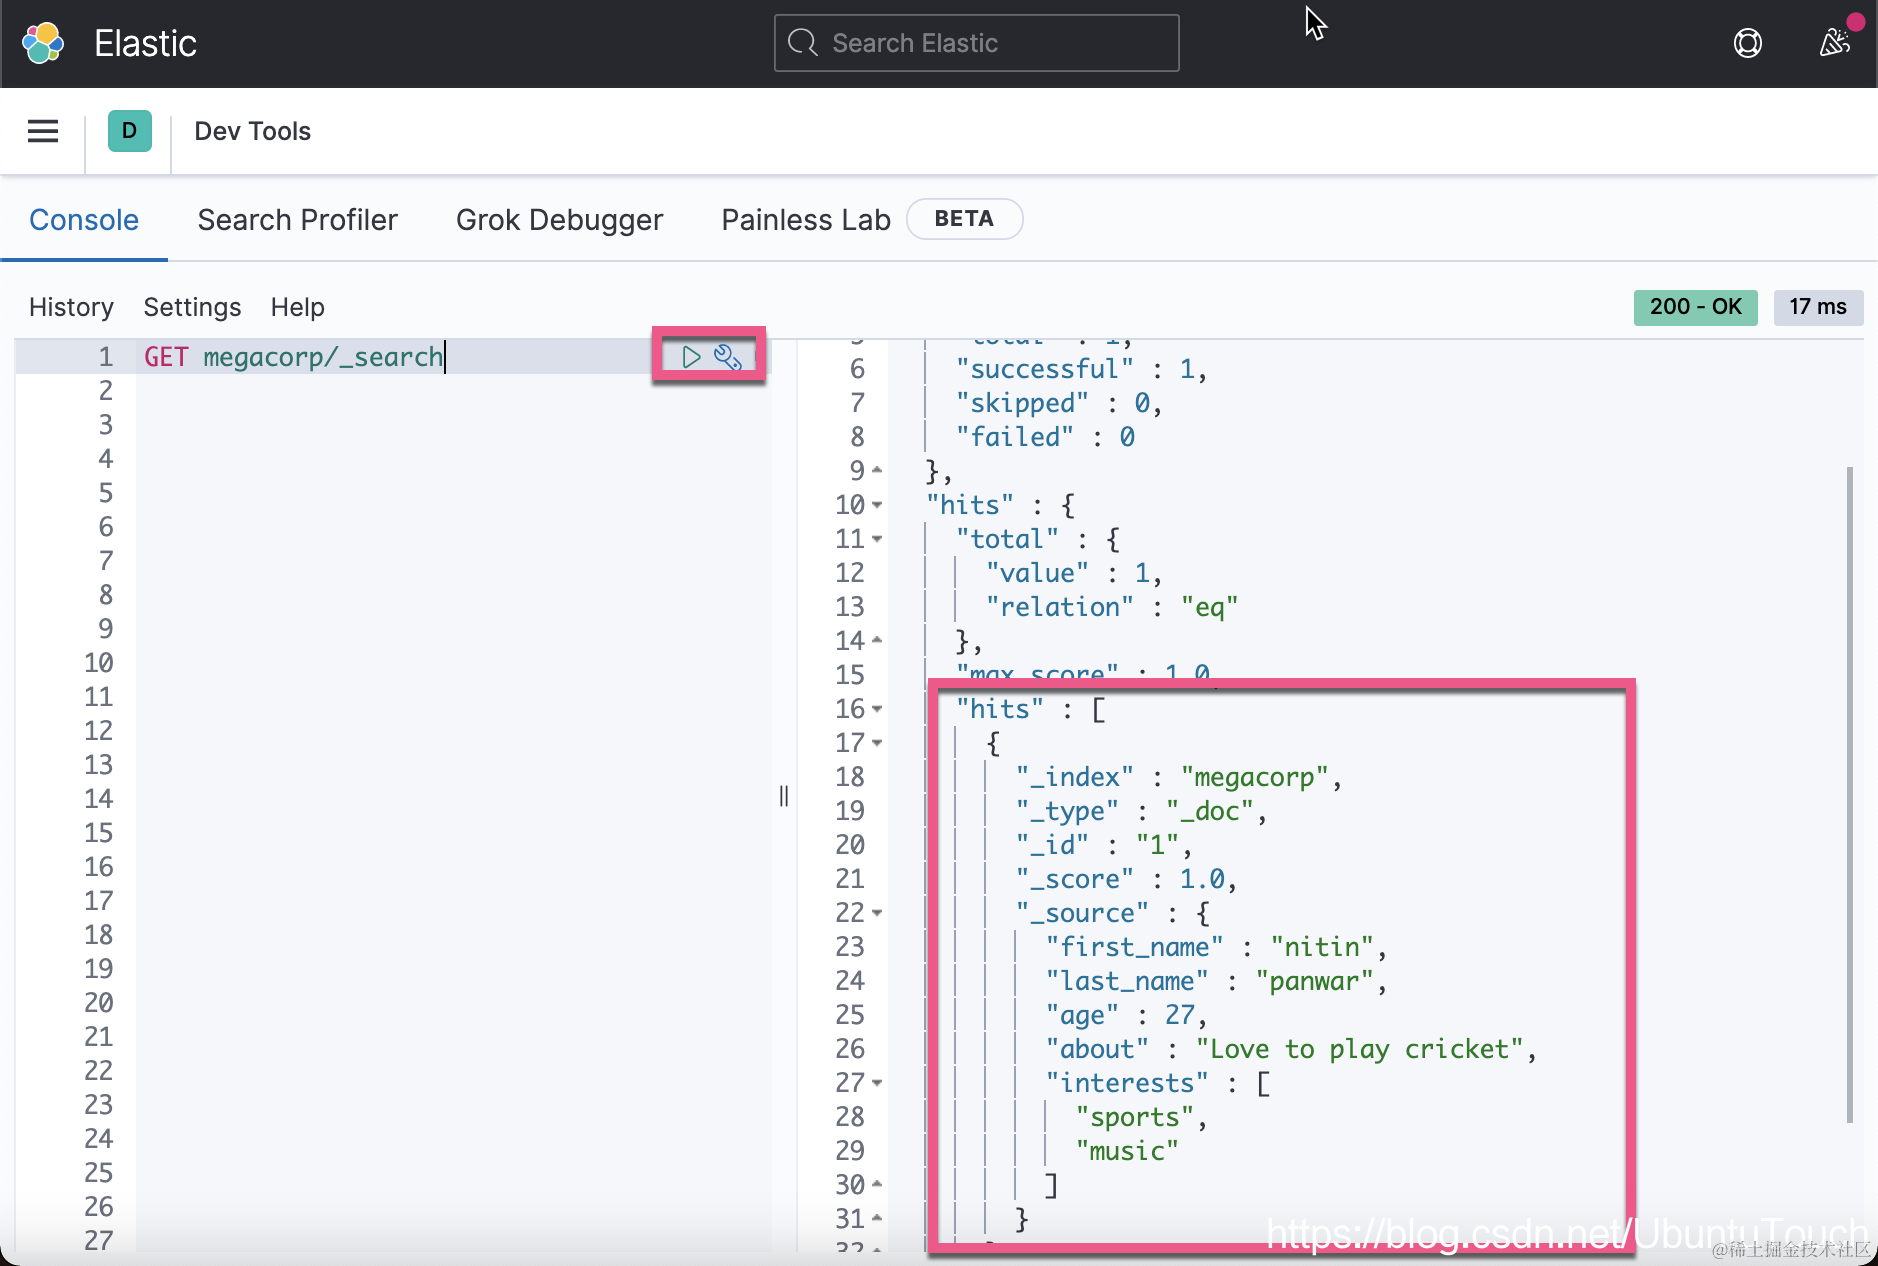1878x1266 pixels.
Task: Collapse the fold arrow at line 16
Action: pyautogui.click(x=877, y=709)
